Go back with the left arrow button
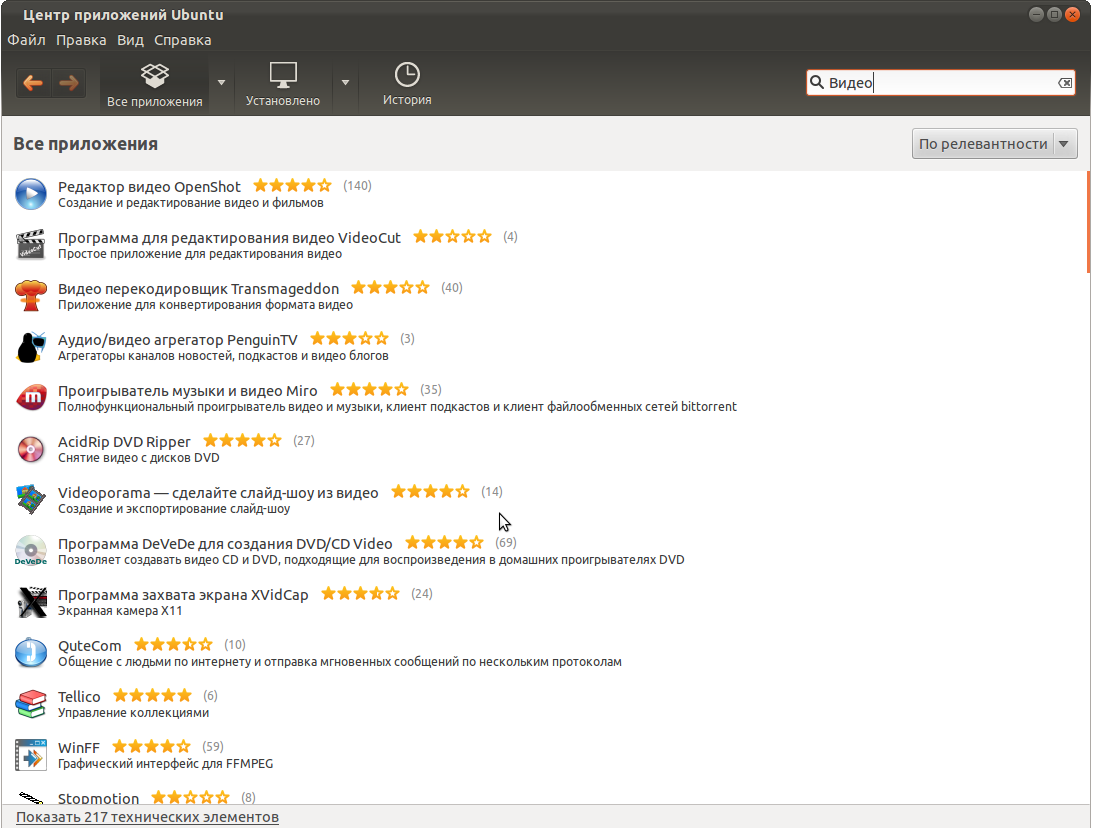The height and width of the screenshot is (828, 1093). tap(33, 83)
